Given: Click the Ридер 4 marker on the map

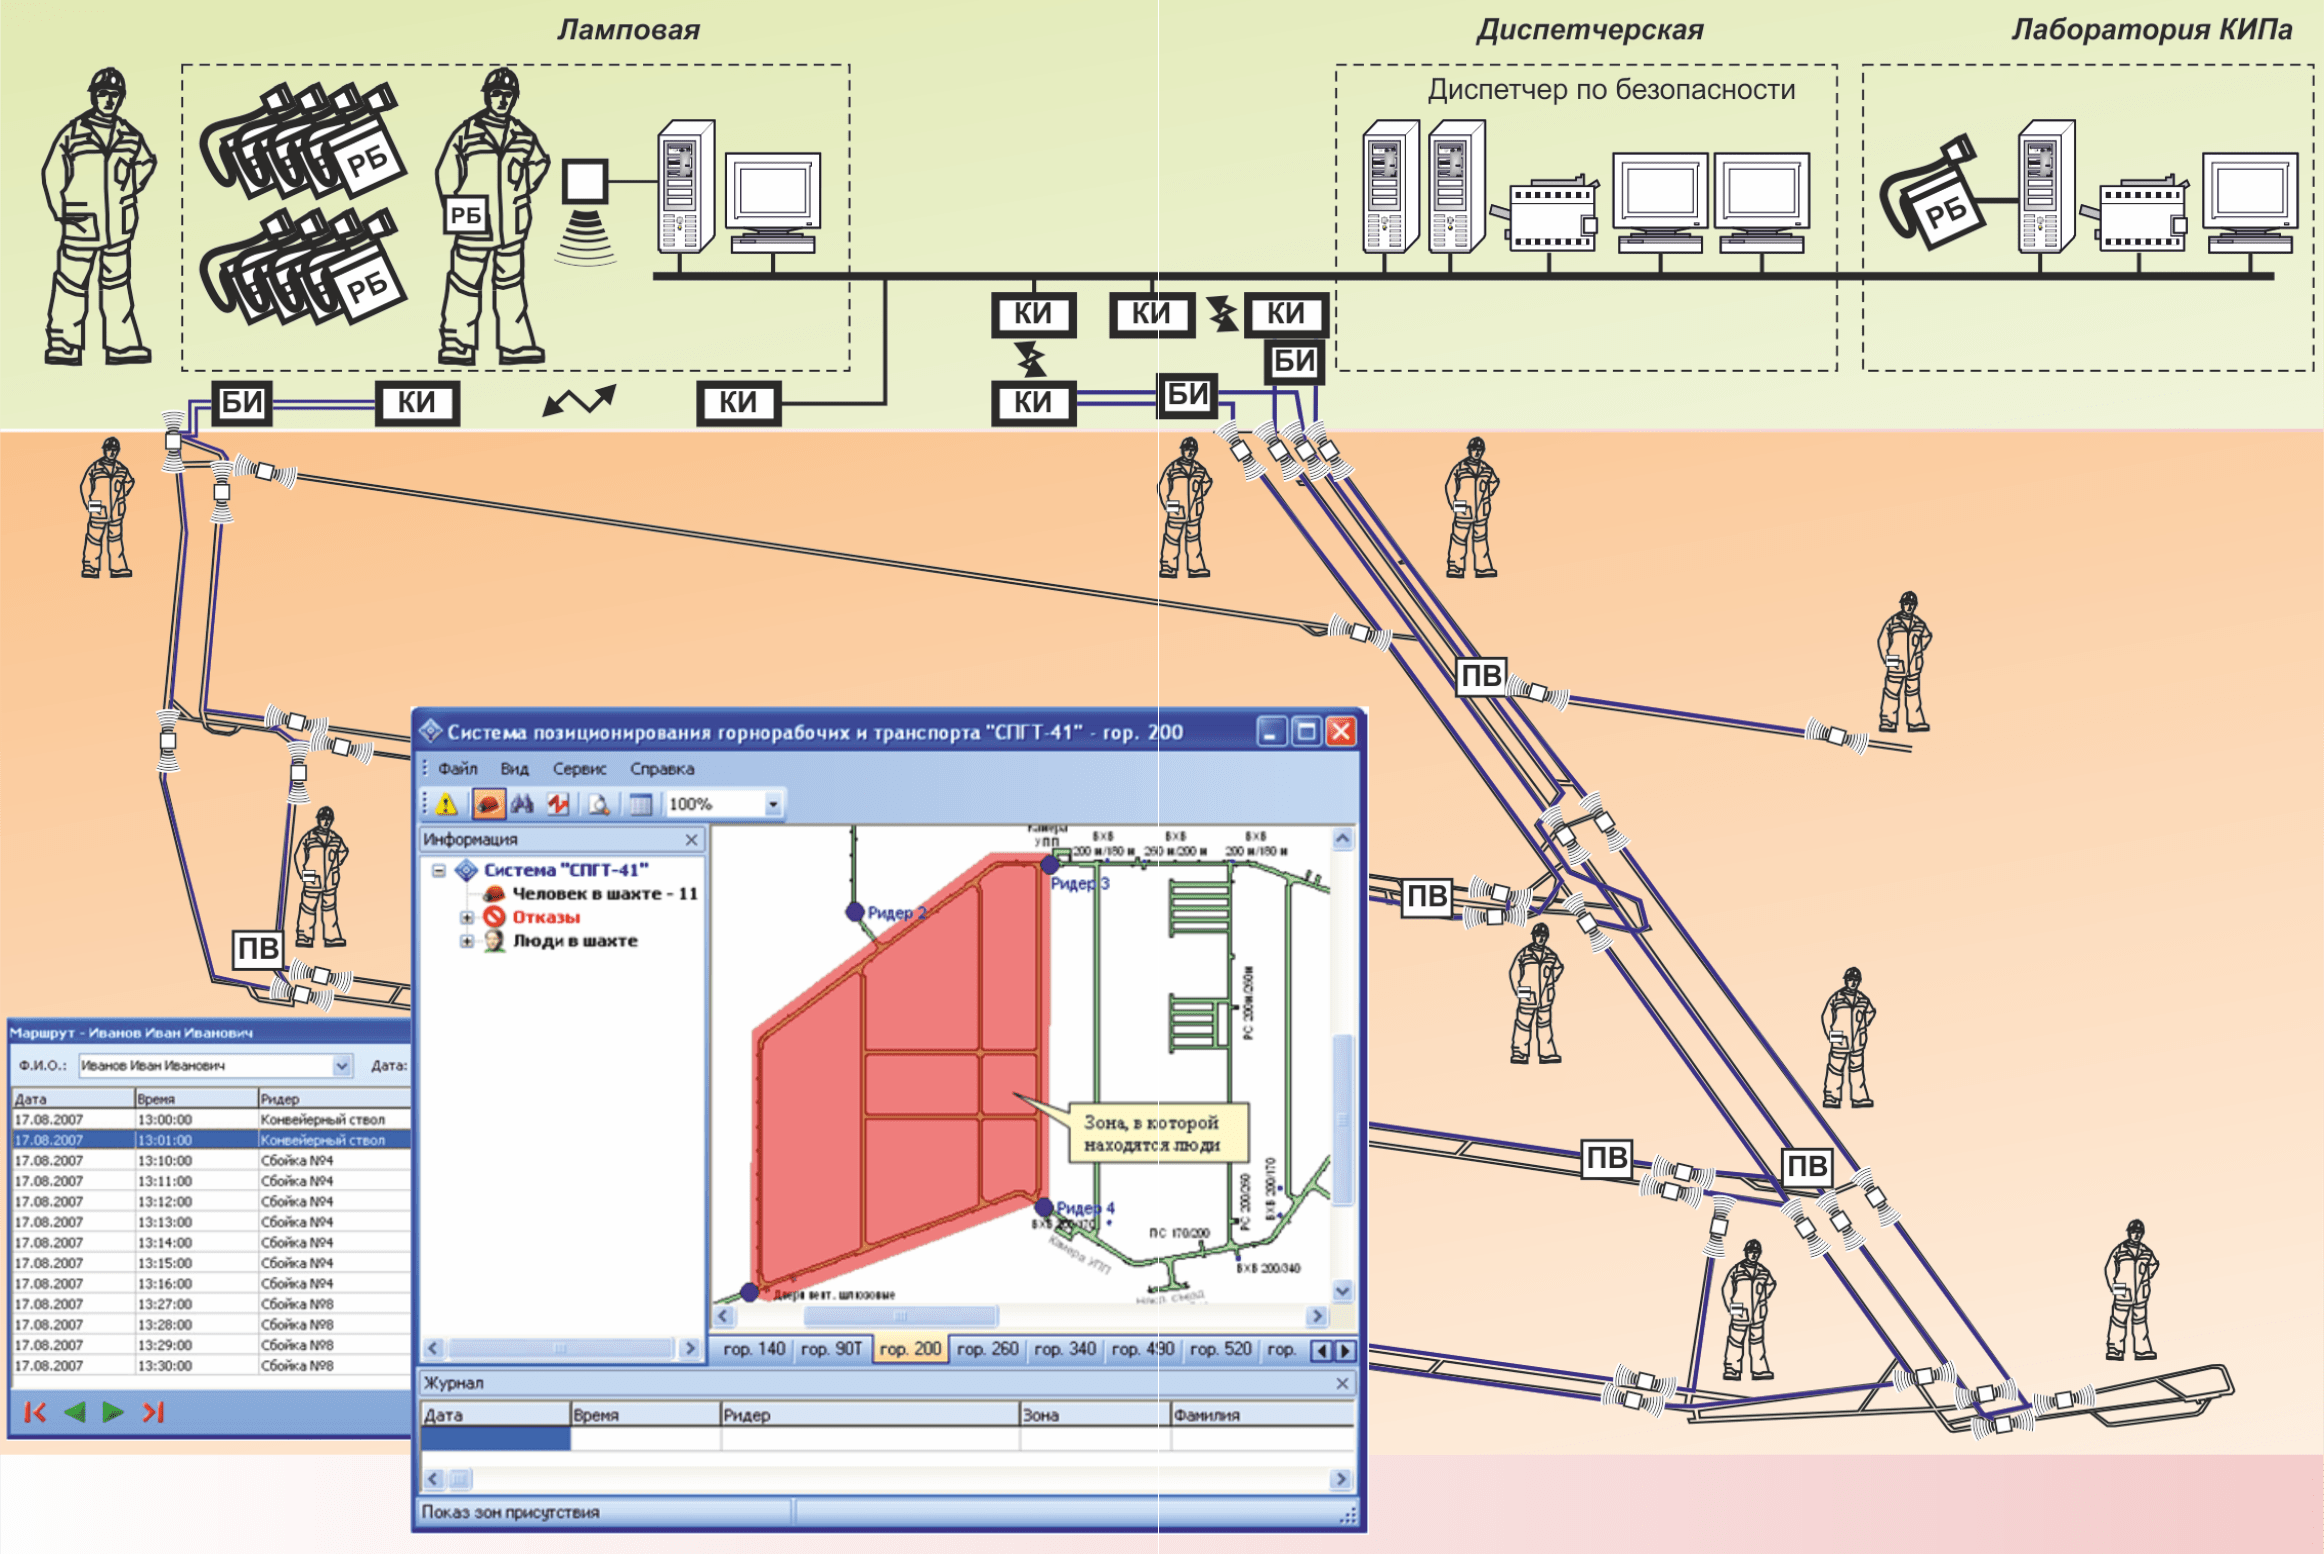Looking at the screenshot, I should click(x=1044, y=1207).
